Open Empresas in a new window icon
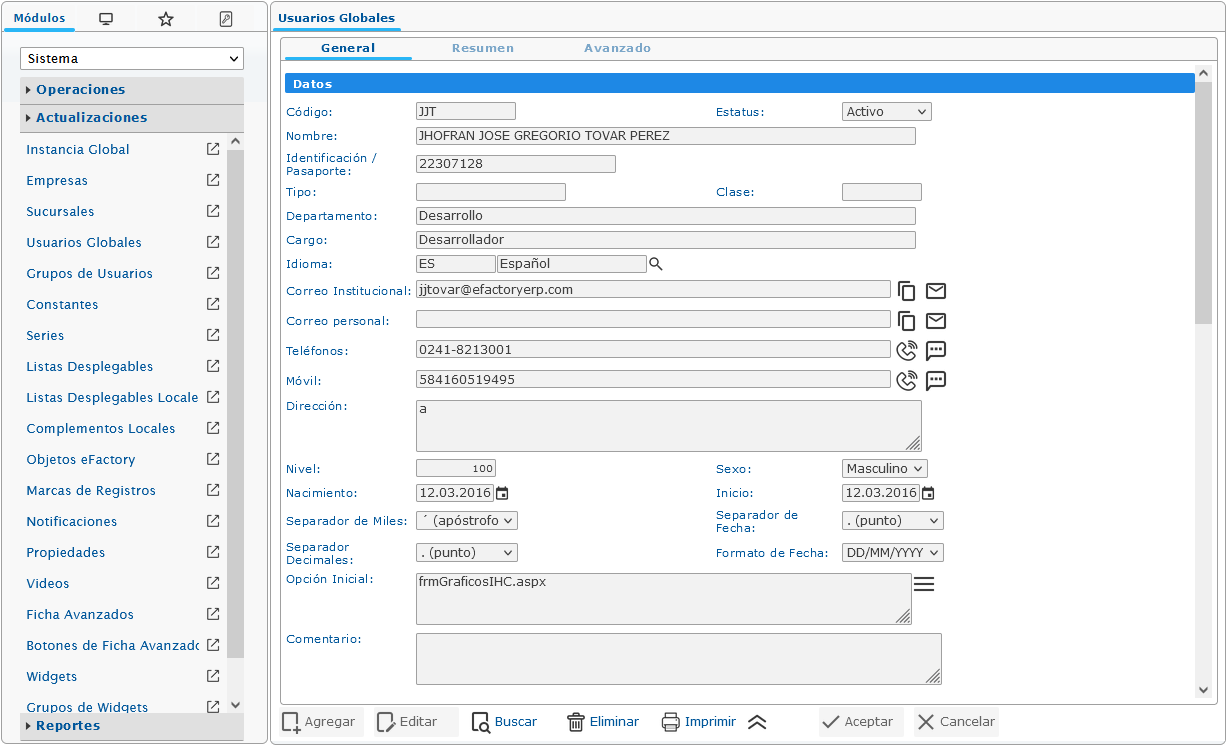Image resolution: width=1227 pixels, height=745 pixels. click(x=213, y=181)
